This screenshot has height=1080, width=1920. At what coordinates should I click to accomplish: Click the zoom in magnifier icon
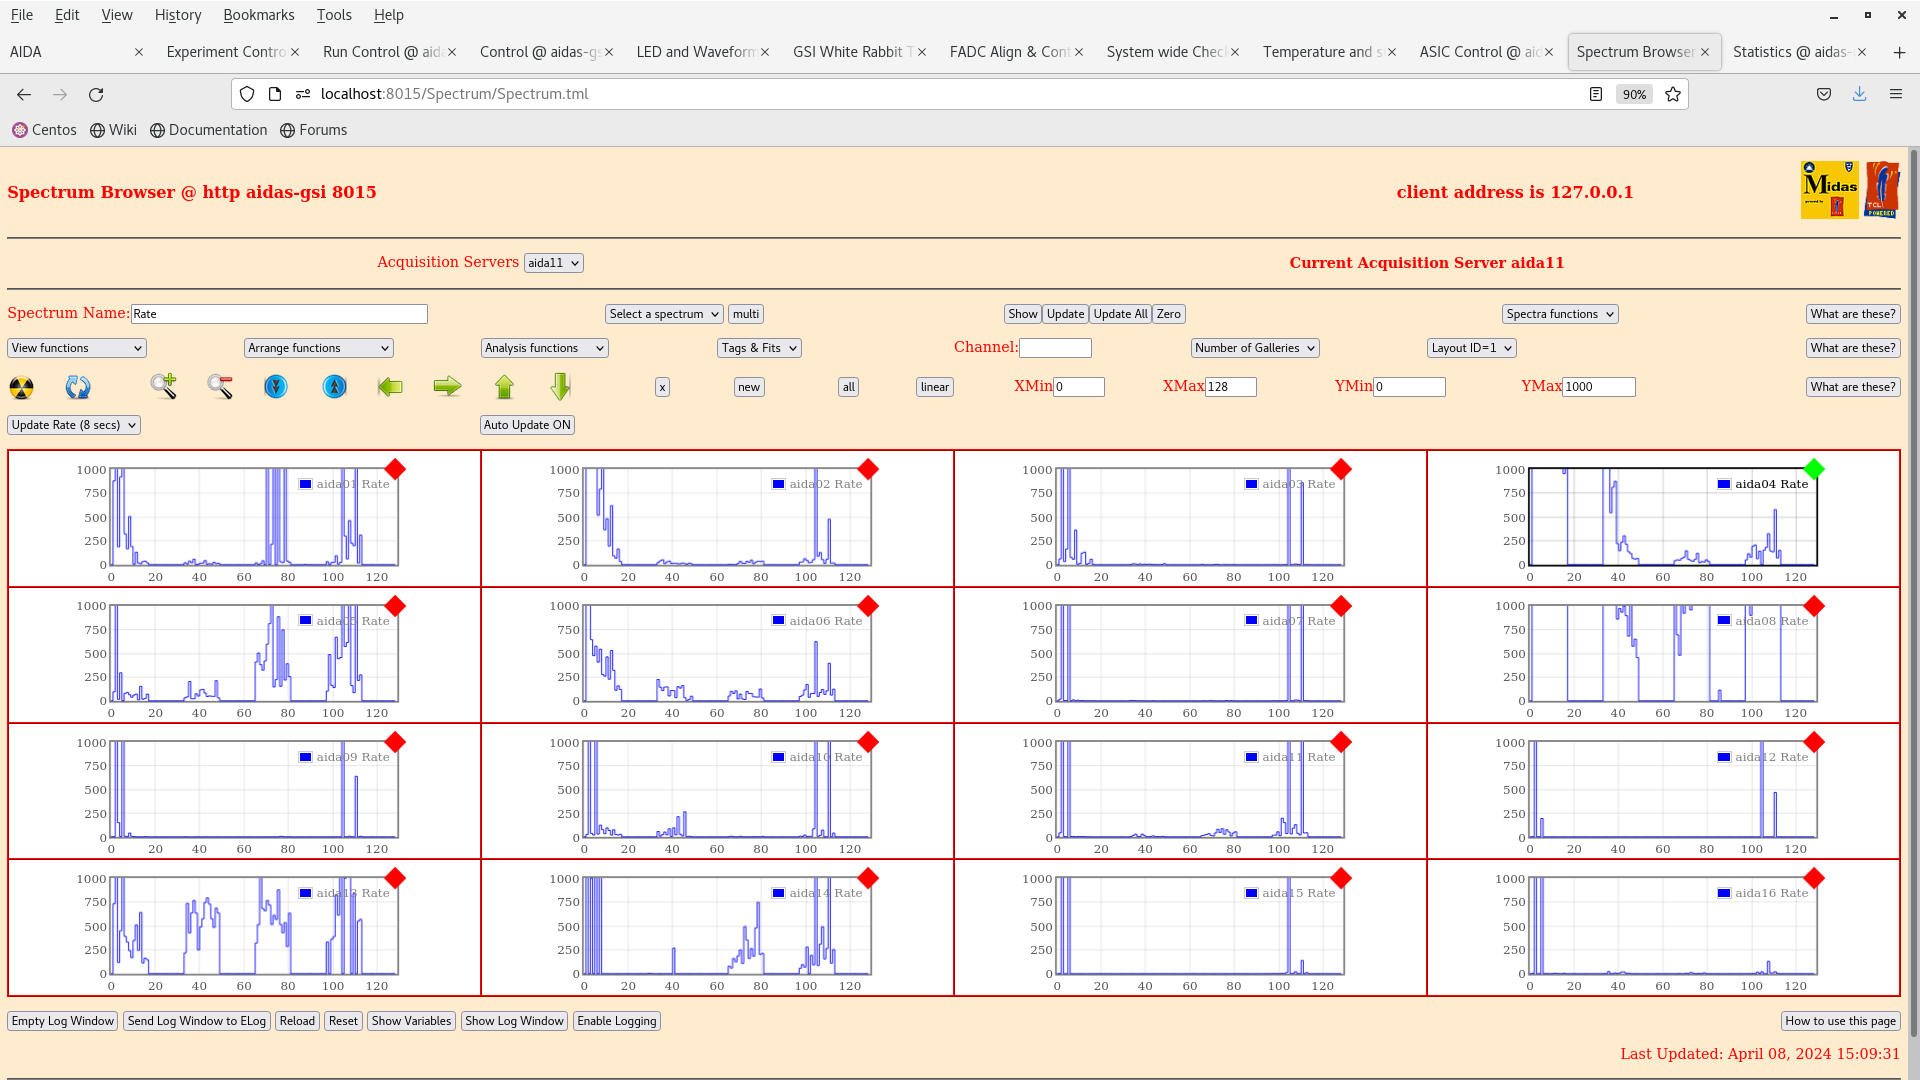click(164, 386)
